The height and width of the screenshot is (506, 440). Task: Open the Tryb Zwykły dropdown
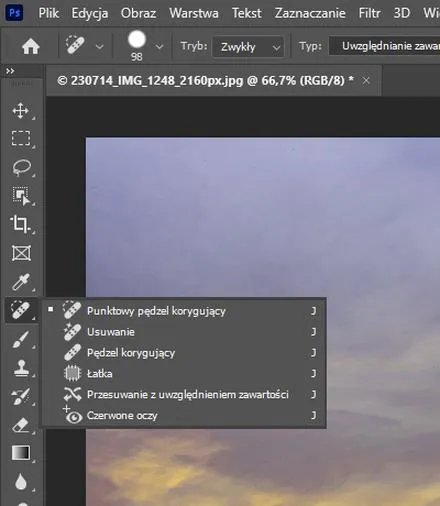pos(248,47)
